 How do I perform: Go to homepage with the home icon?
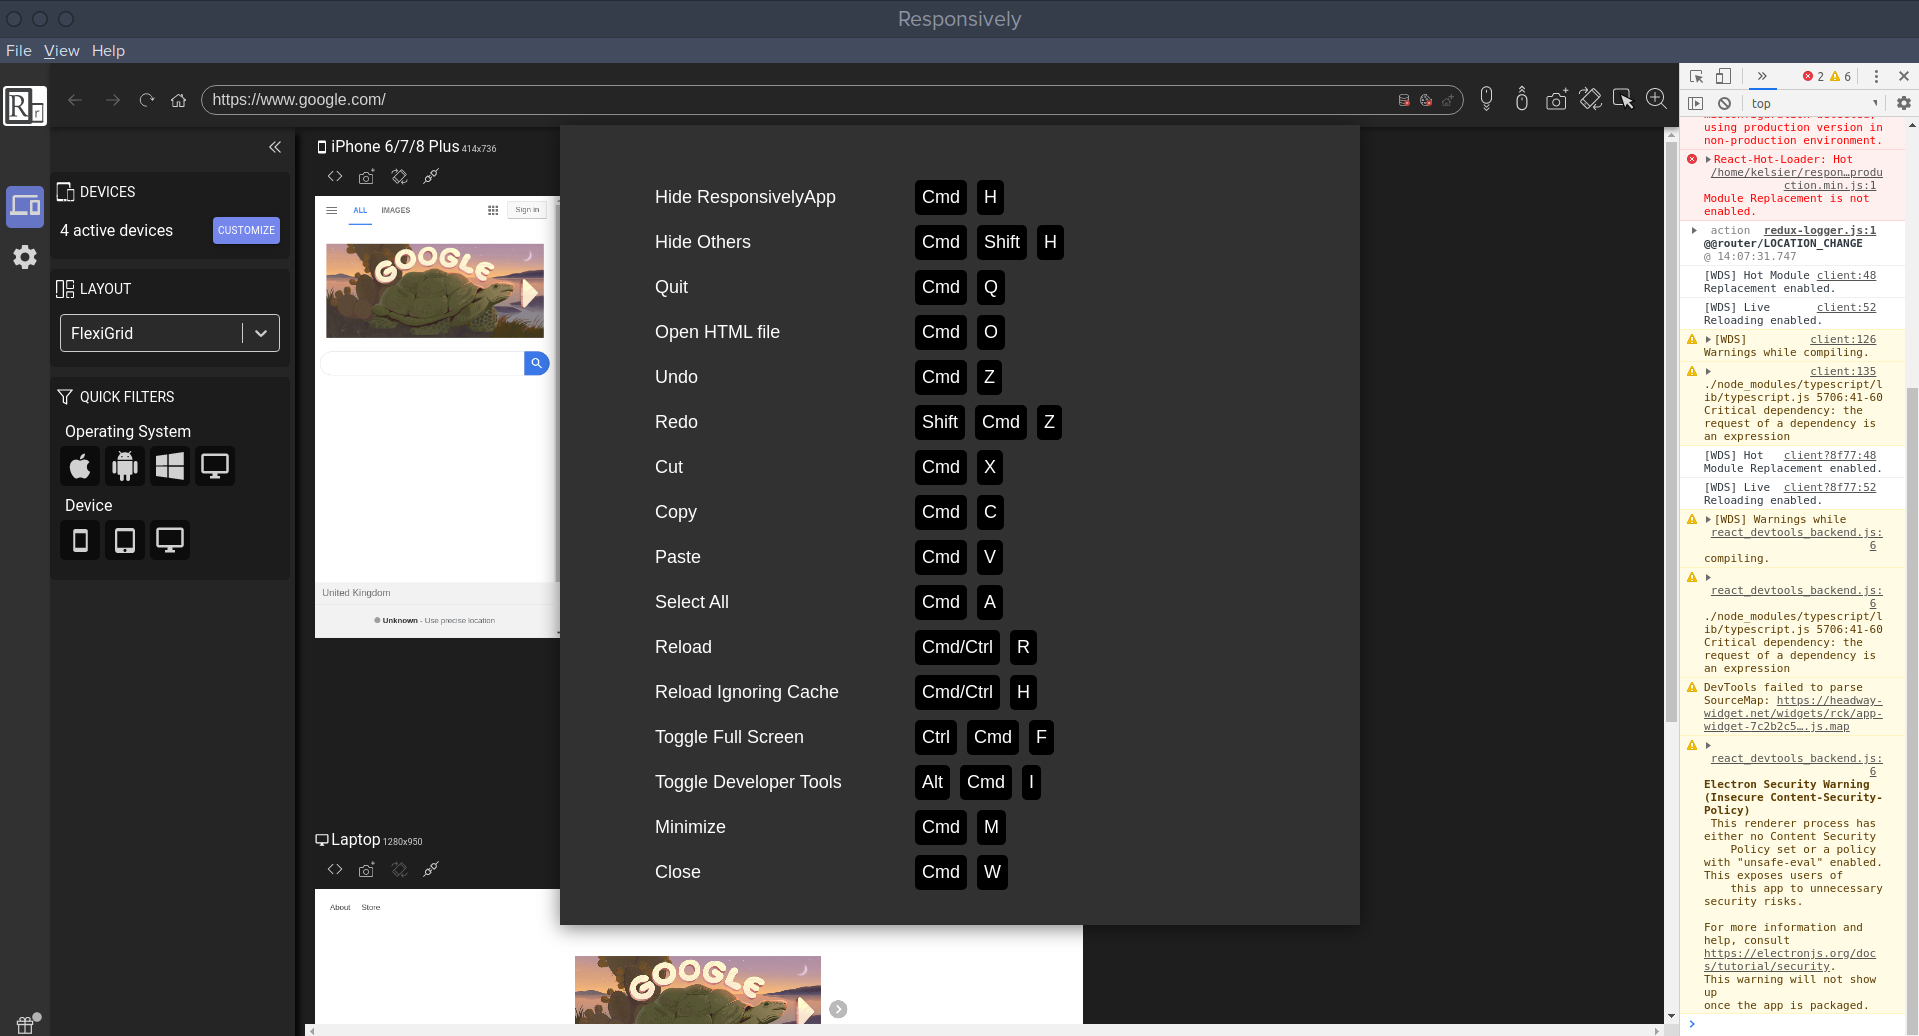point(179,100)
